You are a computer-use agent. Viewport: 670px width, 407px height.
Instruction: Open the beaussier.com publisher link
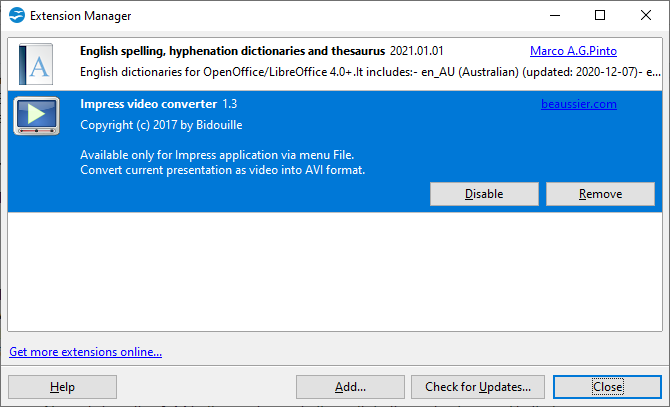pyautogui.click(x=578, y=104)
